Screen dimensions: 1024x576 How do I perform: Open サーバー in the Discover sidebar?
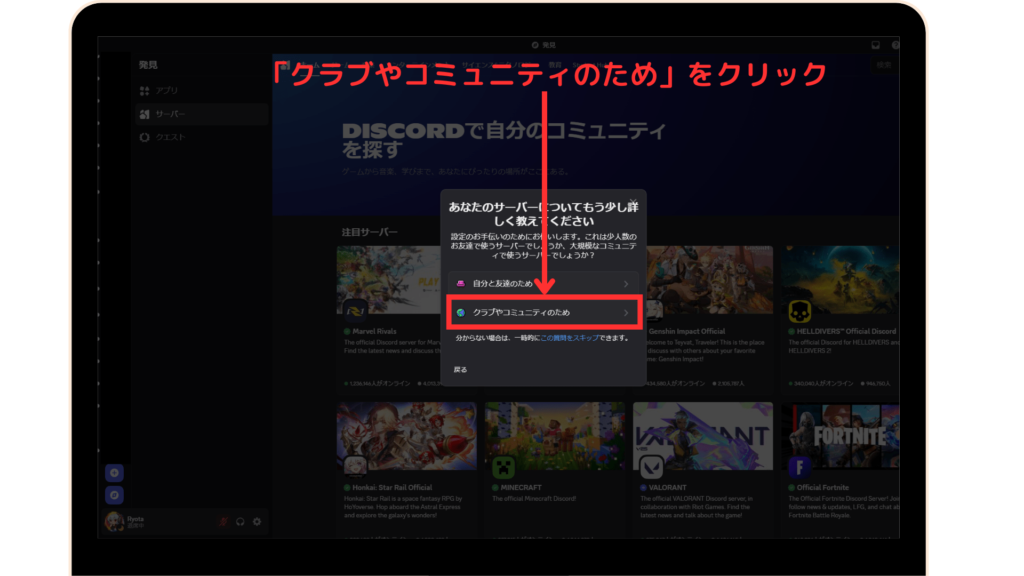tap(201, 114)
